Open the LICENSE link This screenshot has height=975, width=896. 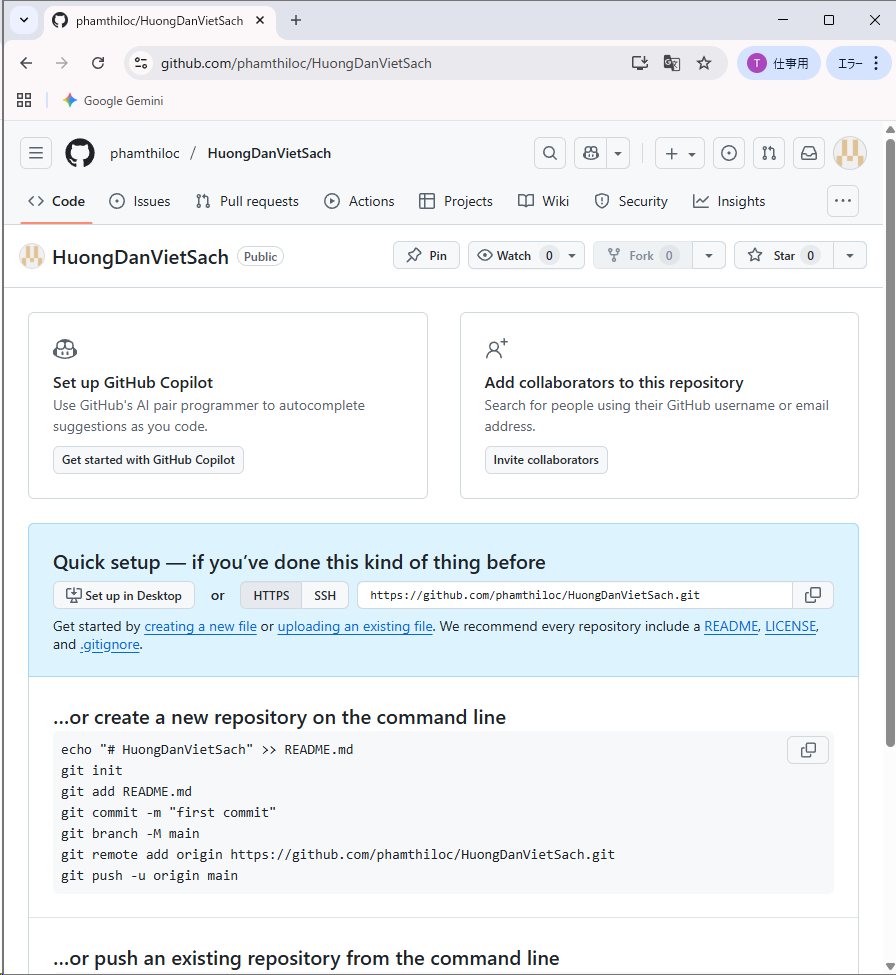[x=790, y=626]
